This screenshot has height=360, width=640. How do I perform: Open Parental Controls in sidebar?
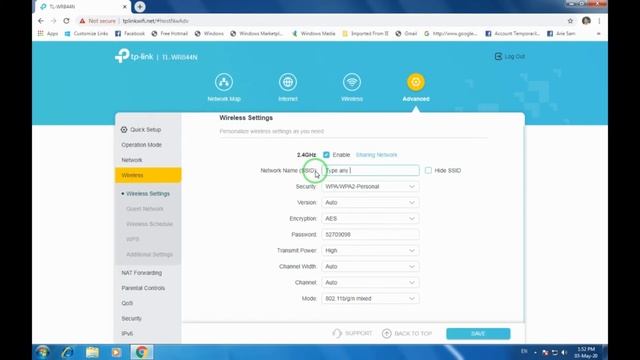tap(143, 288)
